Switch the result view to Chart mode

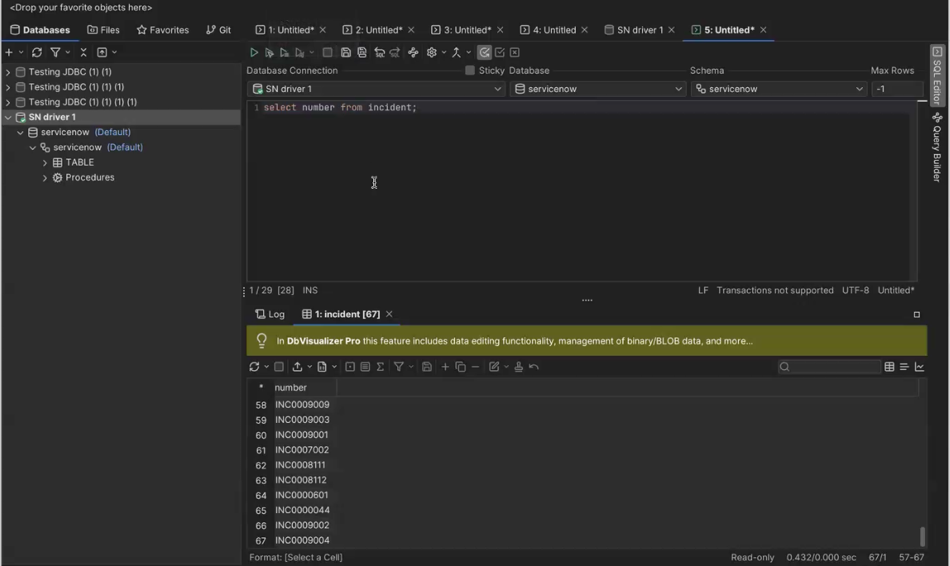(x=919, y=367)
